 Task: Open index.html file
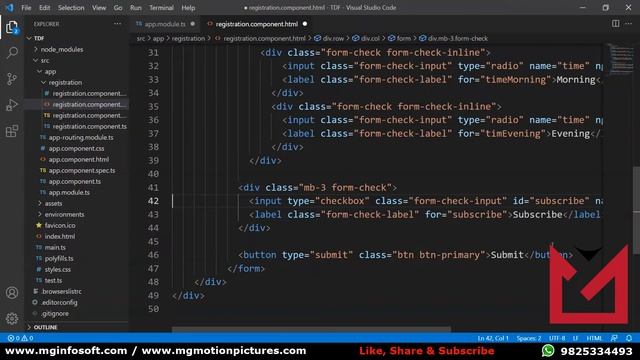pyautogui.click(x=60, y=236)
